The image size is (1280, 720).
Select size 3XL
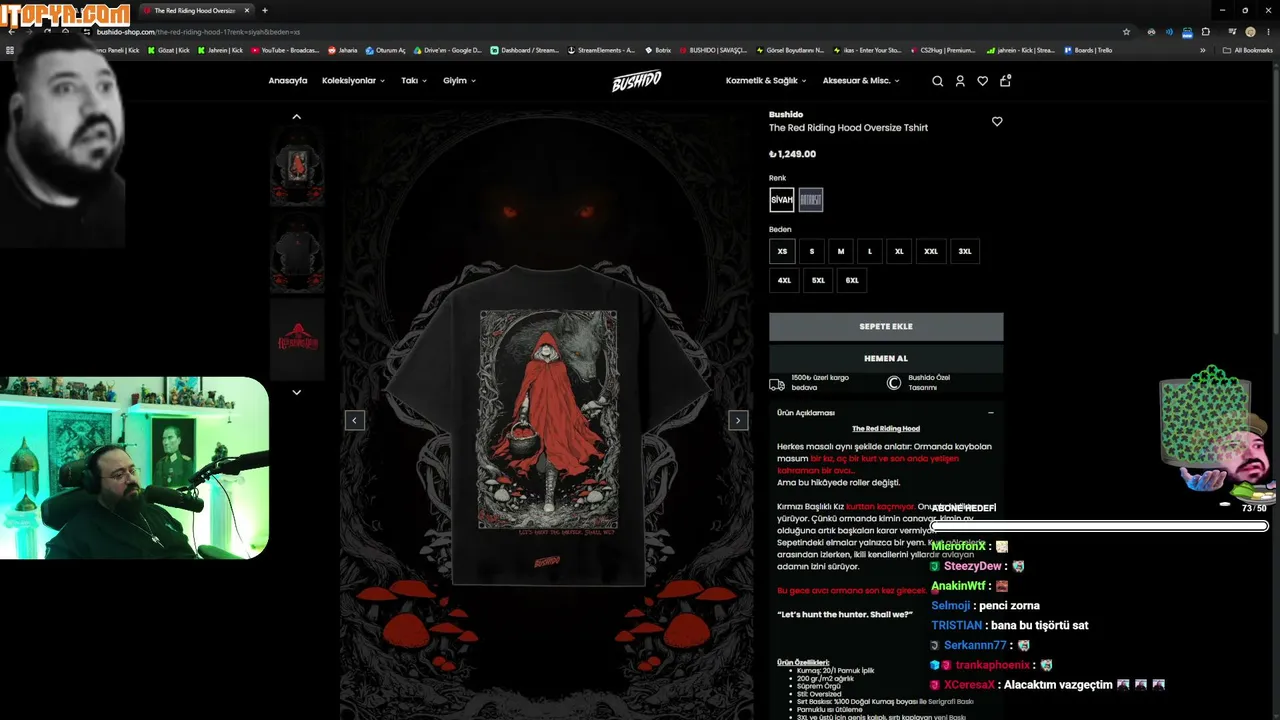pyautogui.click(x=965, y=251)
